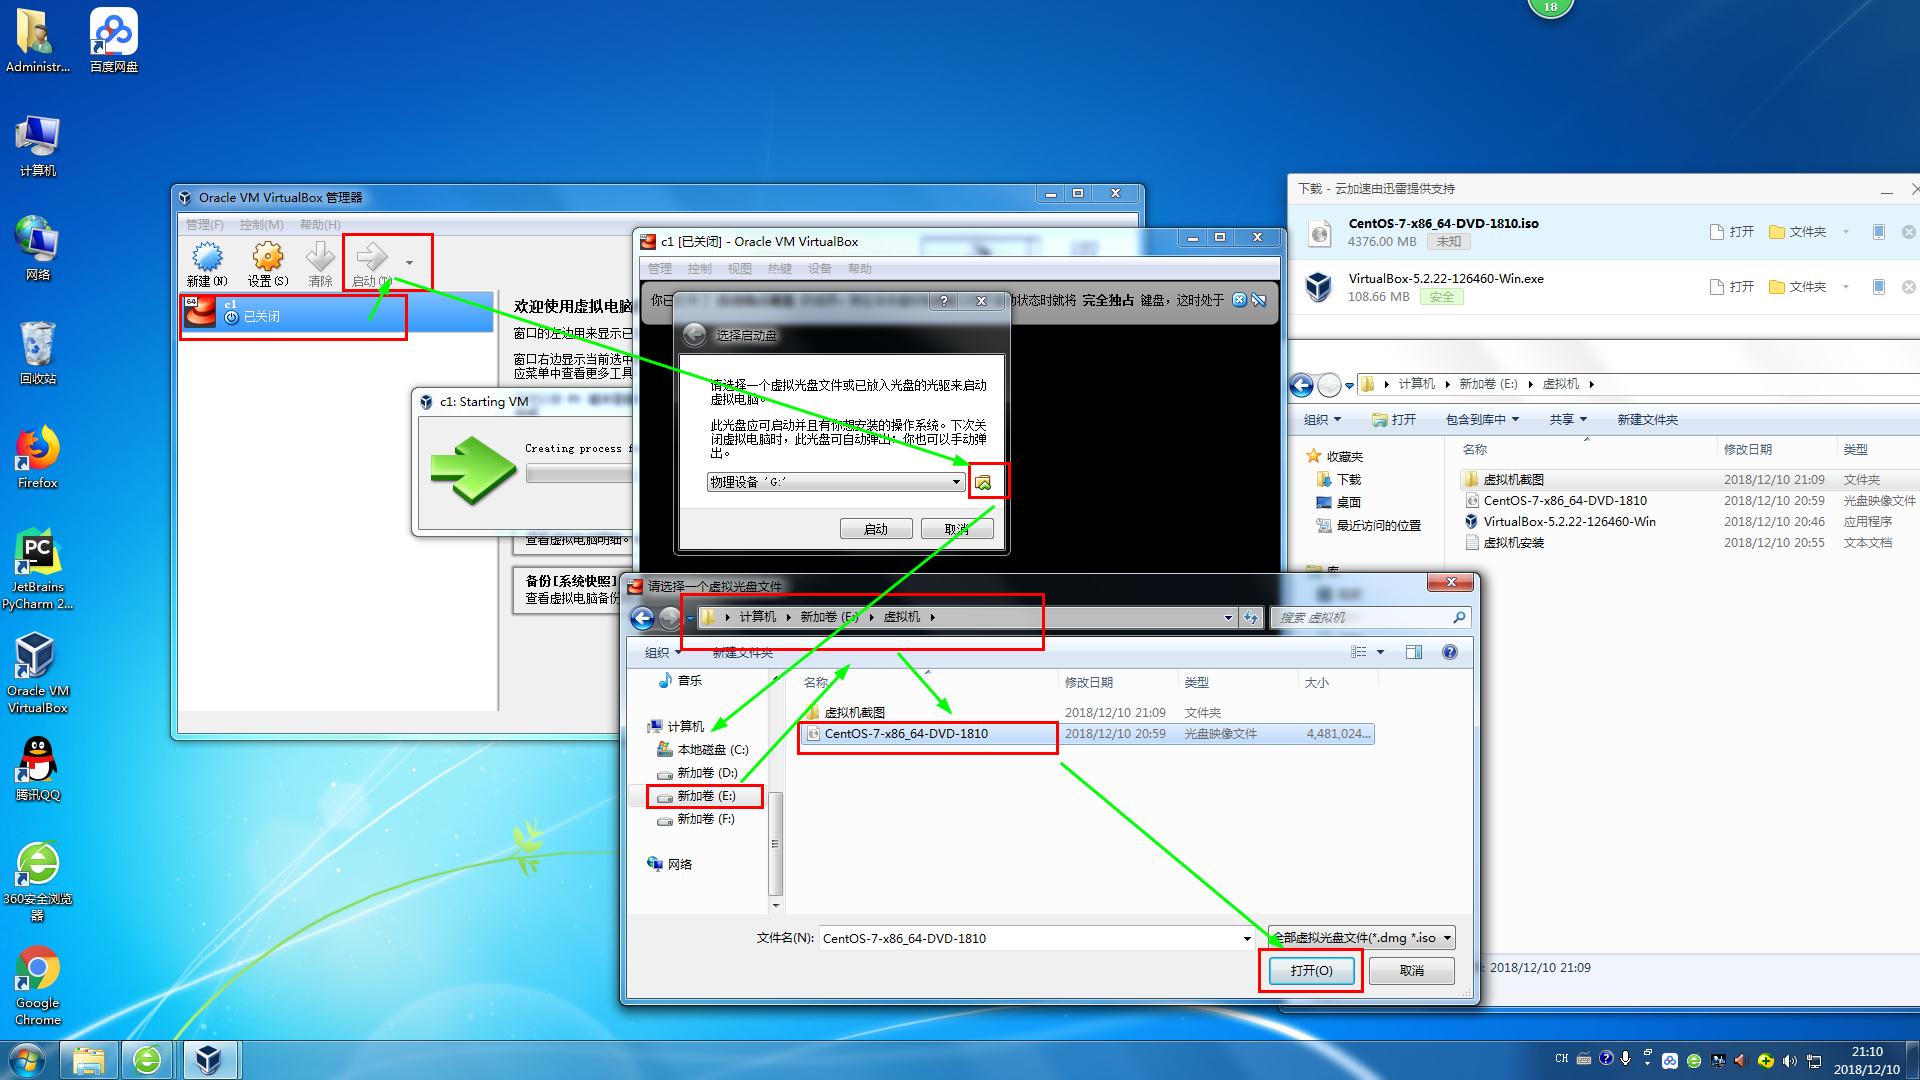Screen dimensions: 1920x1080
Task: Click the browse virtual optical disk folder icon
Action: pos(983,482)
